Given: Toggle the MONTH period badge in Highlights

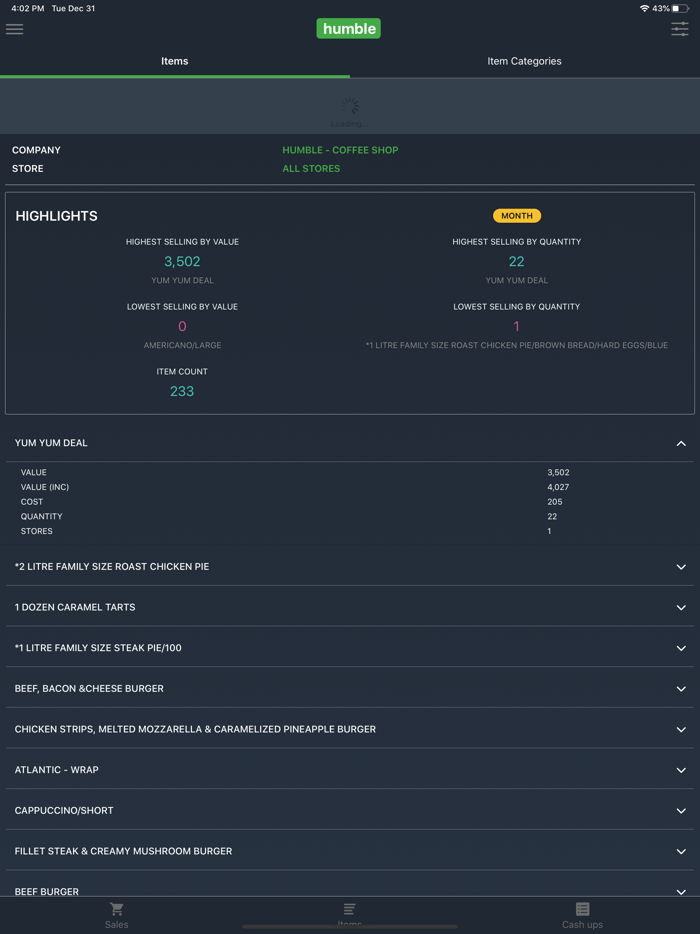Looking at the screenshot, I should point(516,215).
